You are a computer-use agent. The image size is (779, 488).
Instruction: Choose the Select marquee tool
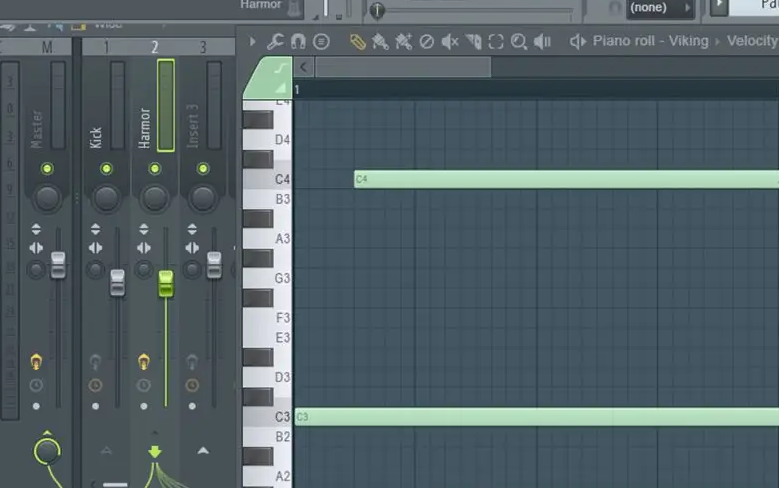[496, 42]
